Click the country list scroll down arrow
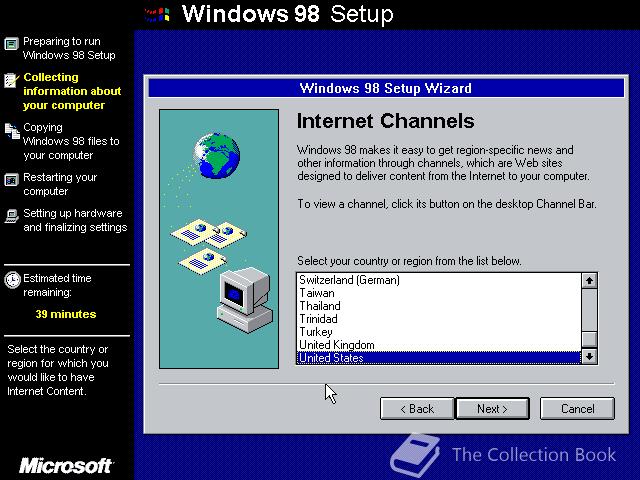This screenshot has height=480, width=640. [589, 356]
